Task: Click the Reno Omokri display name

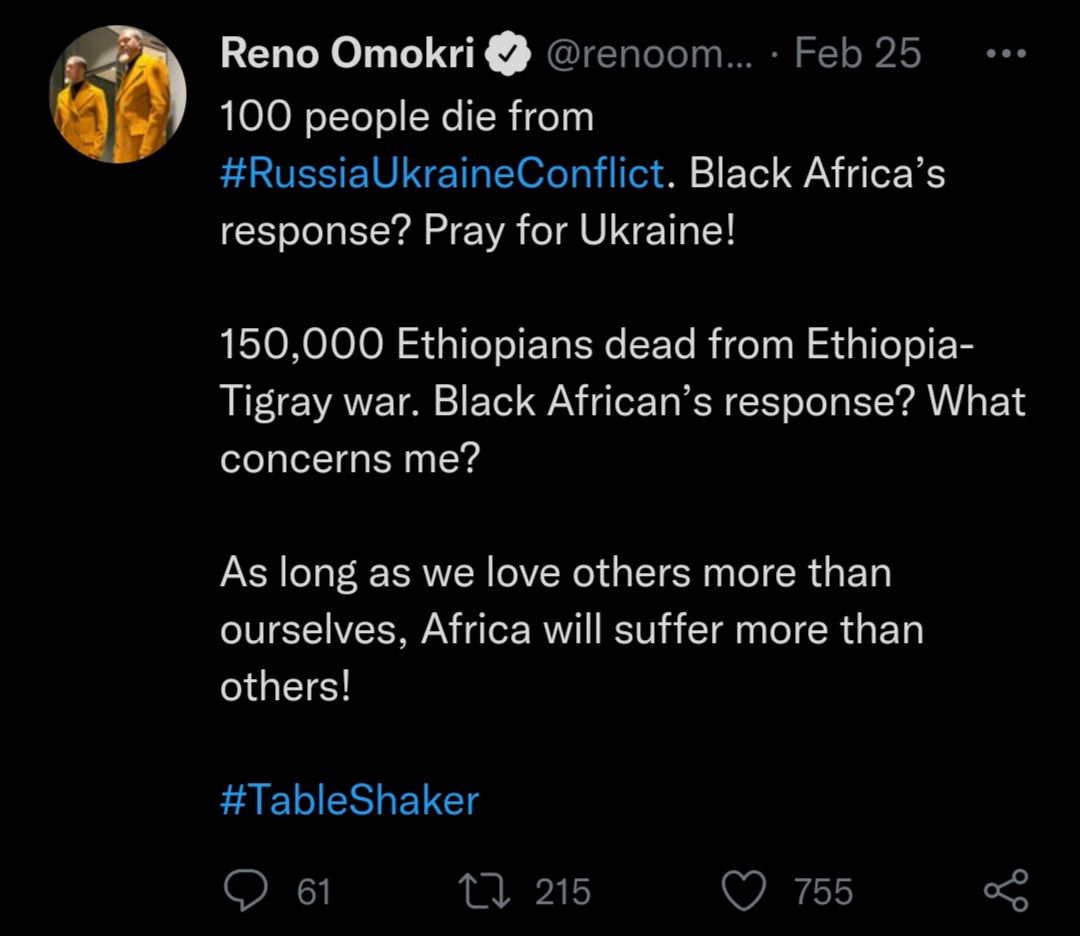Action: (347, 55)
